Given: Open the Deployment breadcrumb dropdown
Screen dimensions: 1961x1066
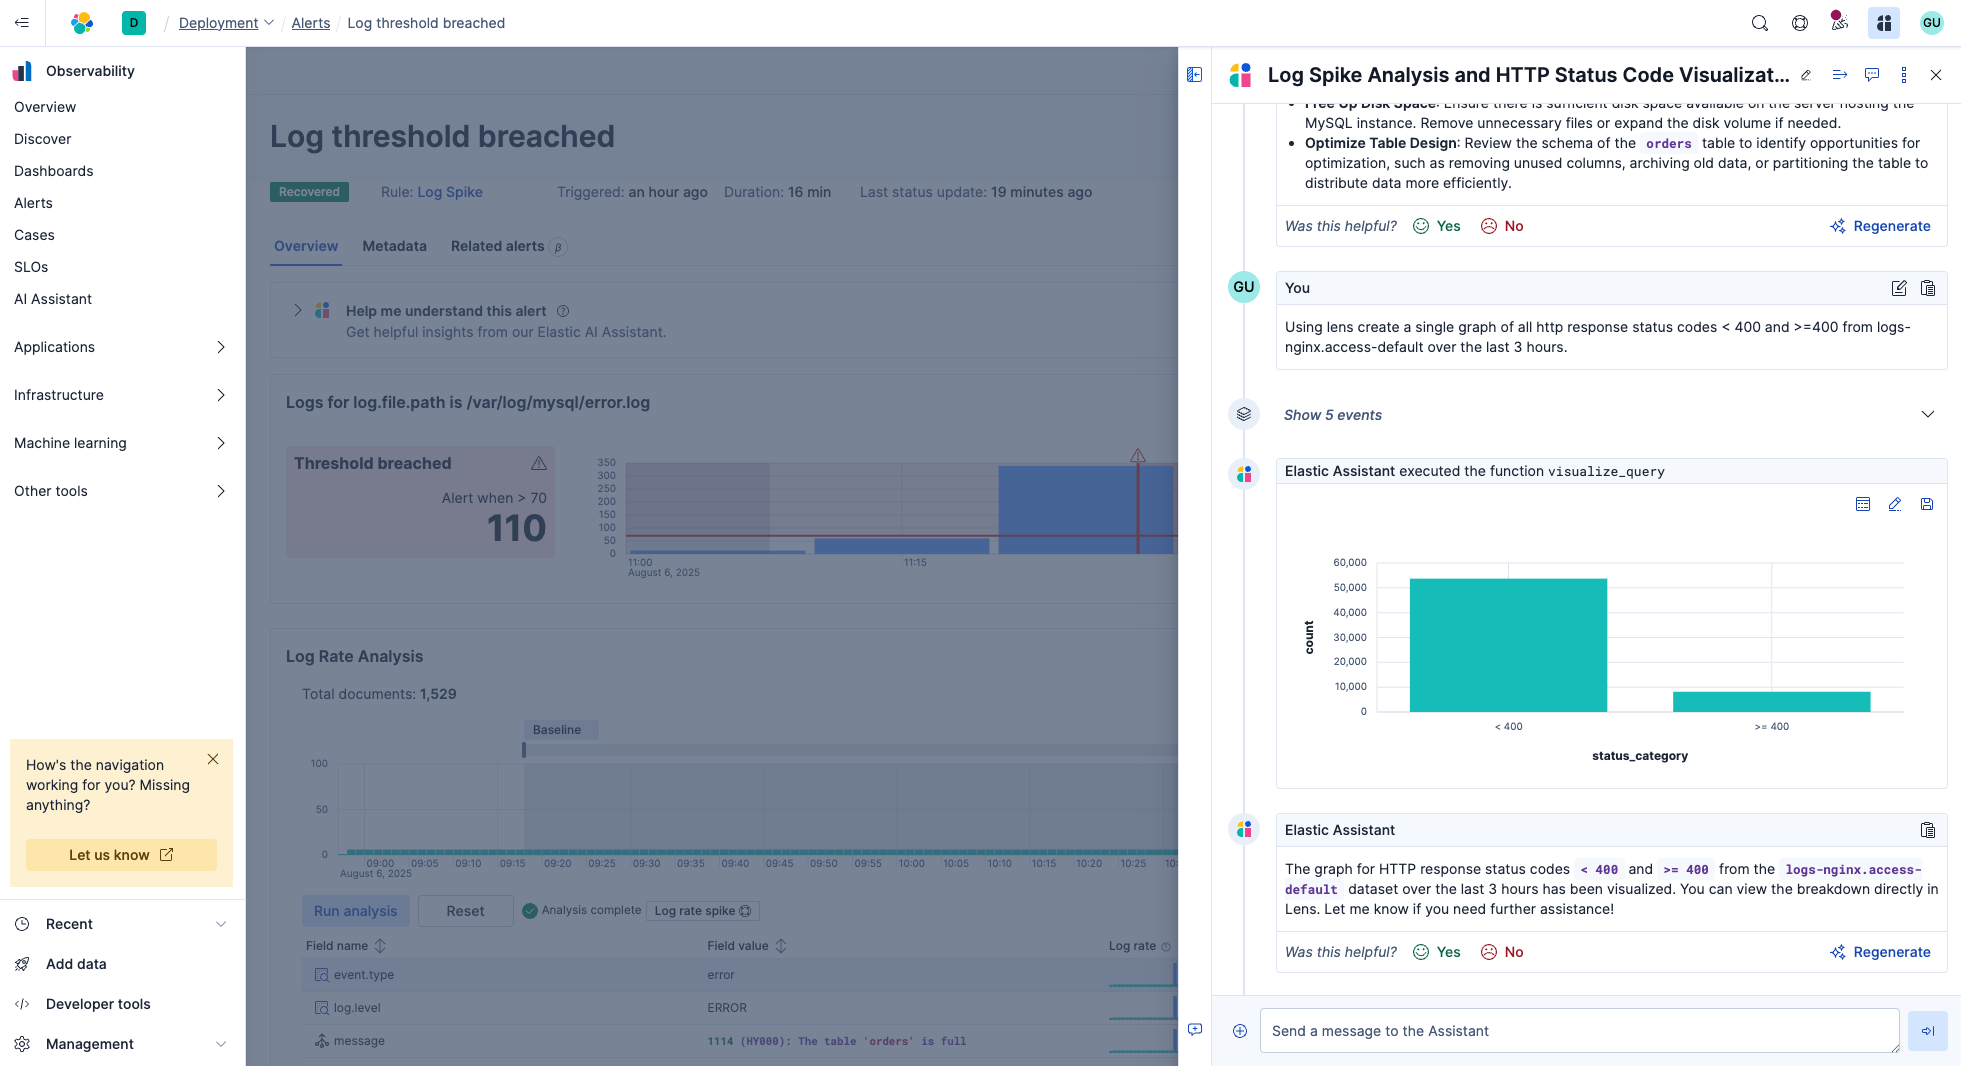Looking at the screenshot, I should pyautogui.click(x=226, y=23).
